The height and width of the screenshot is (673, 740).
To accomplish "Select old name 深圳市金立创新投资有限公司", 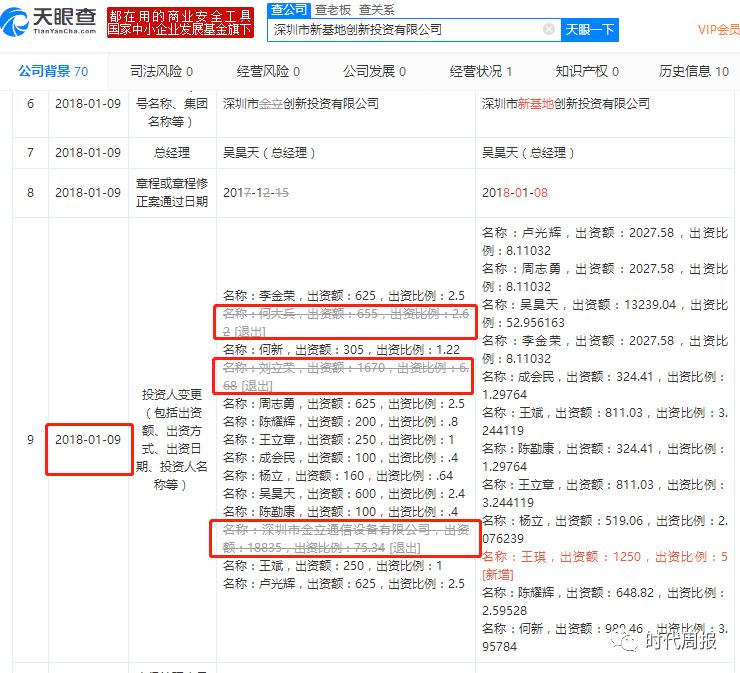I will coord(301,103).
